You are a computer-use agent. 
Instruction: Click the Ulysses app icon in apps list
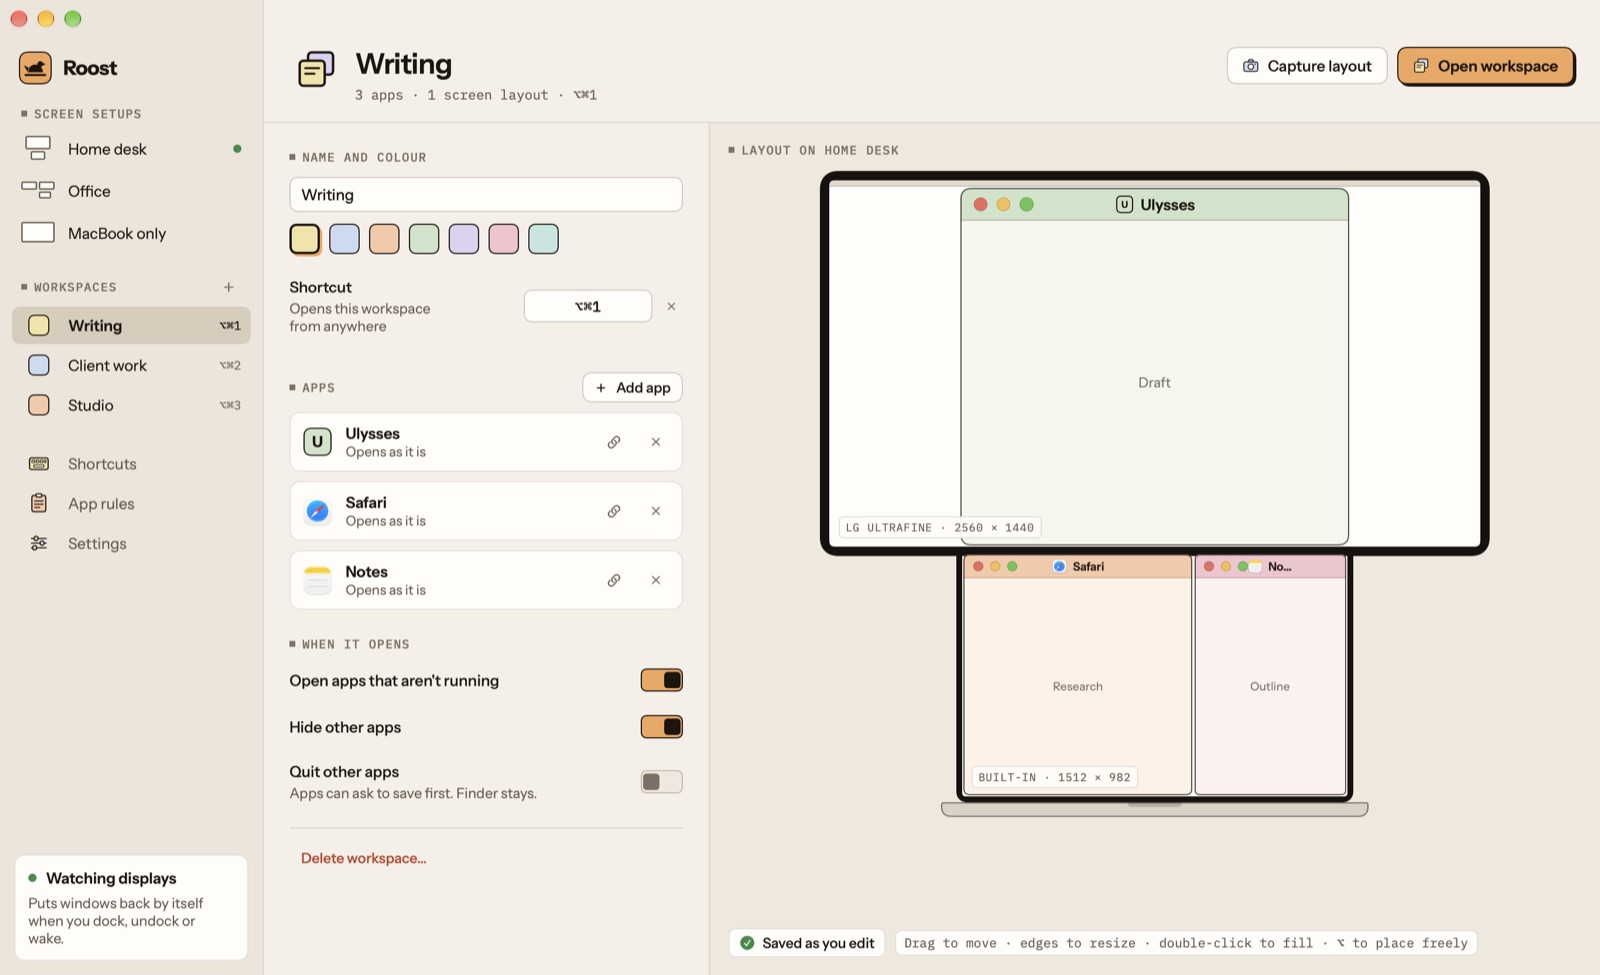[317, 442]
